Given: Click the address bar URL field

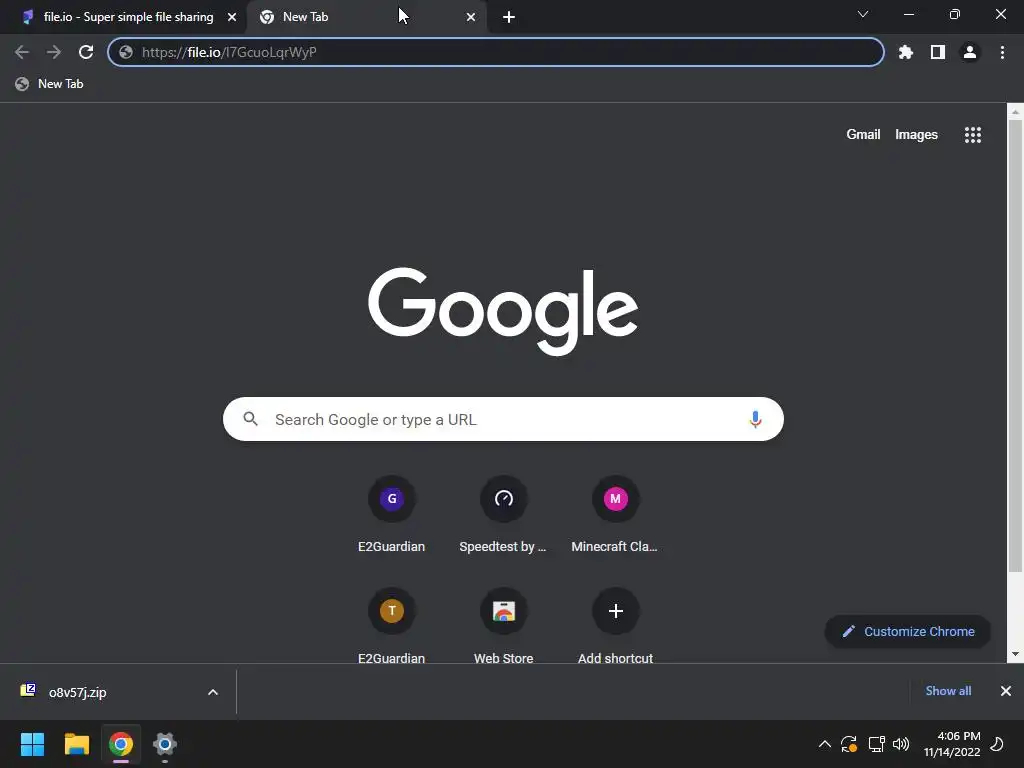Looking at the screenshot, I should point(496,52).
